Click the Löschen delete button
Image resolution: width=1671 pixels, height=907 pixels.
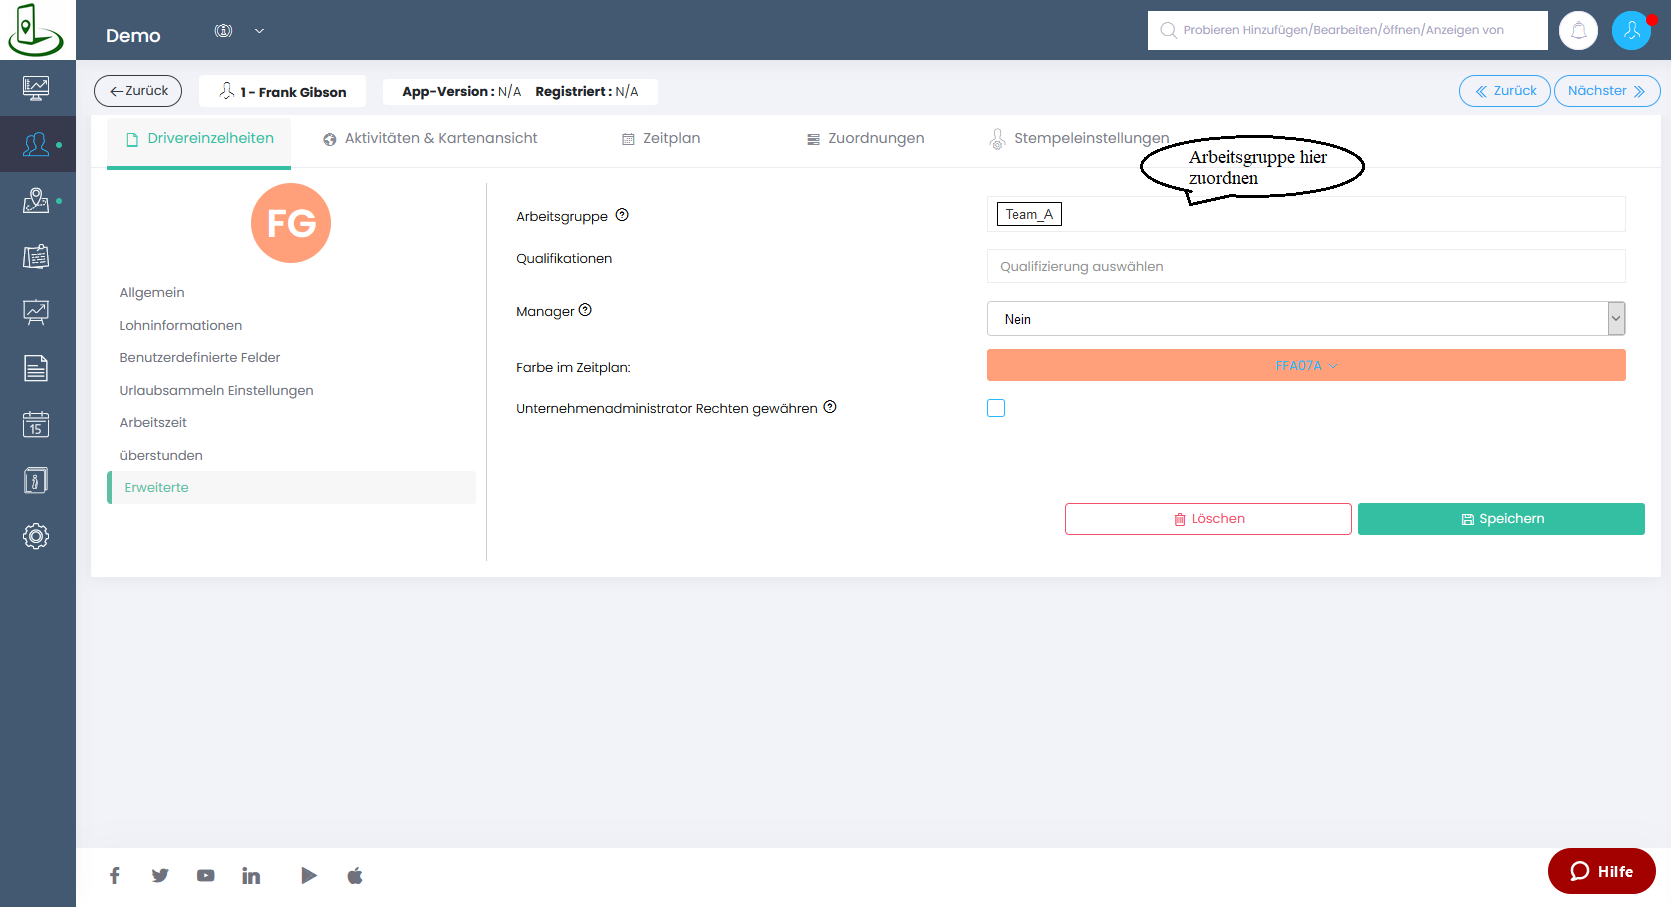(1208, 519)
